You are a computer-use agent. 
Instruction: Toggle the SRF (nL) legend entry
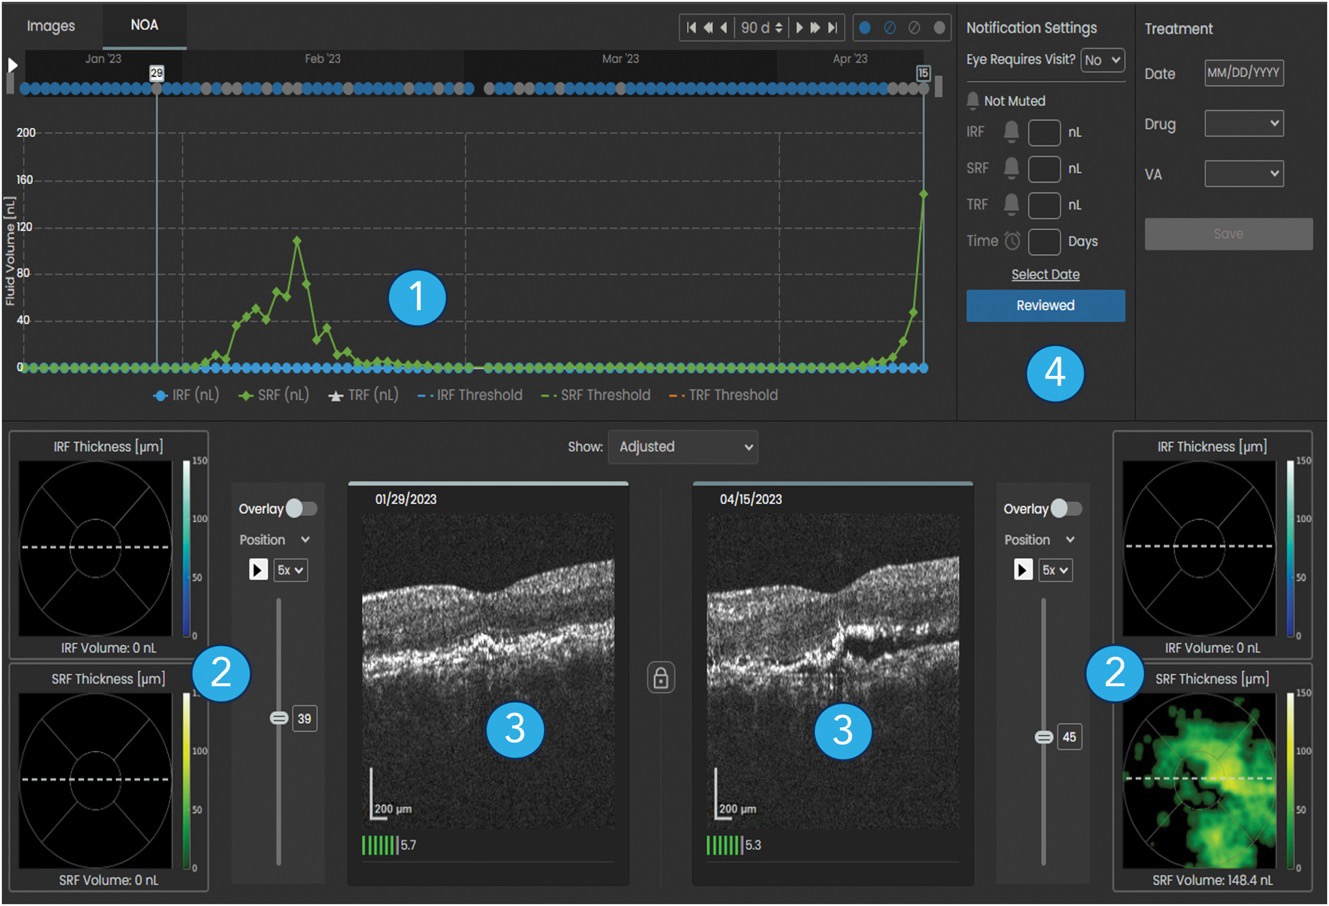pyautogui.click(x=273, y=395)
